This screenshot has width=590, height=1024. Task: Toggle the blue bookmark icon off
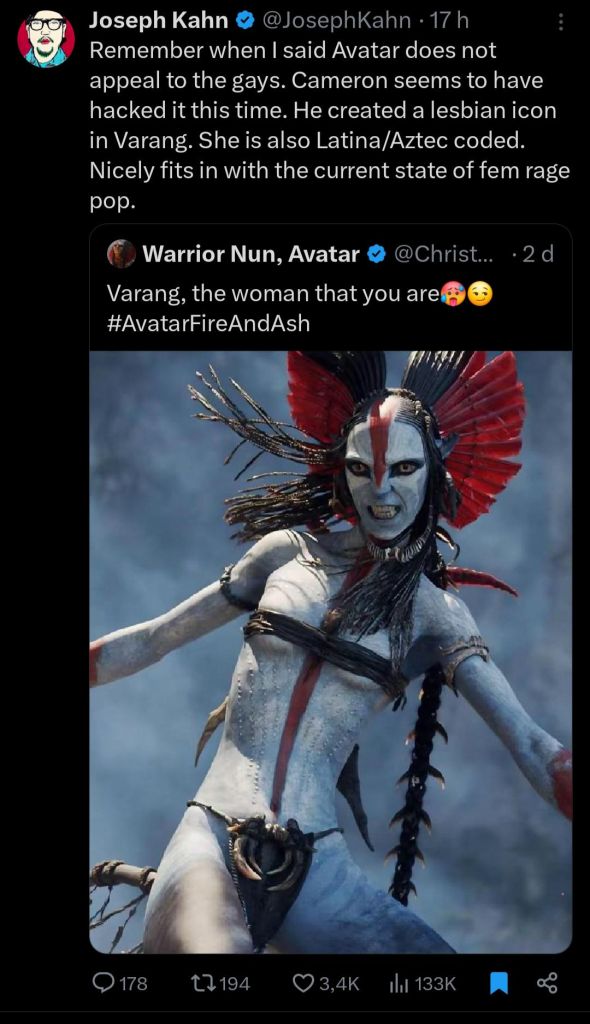(499, 983)
